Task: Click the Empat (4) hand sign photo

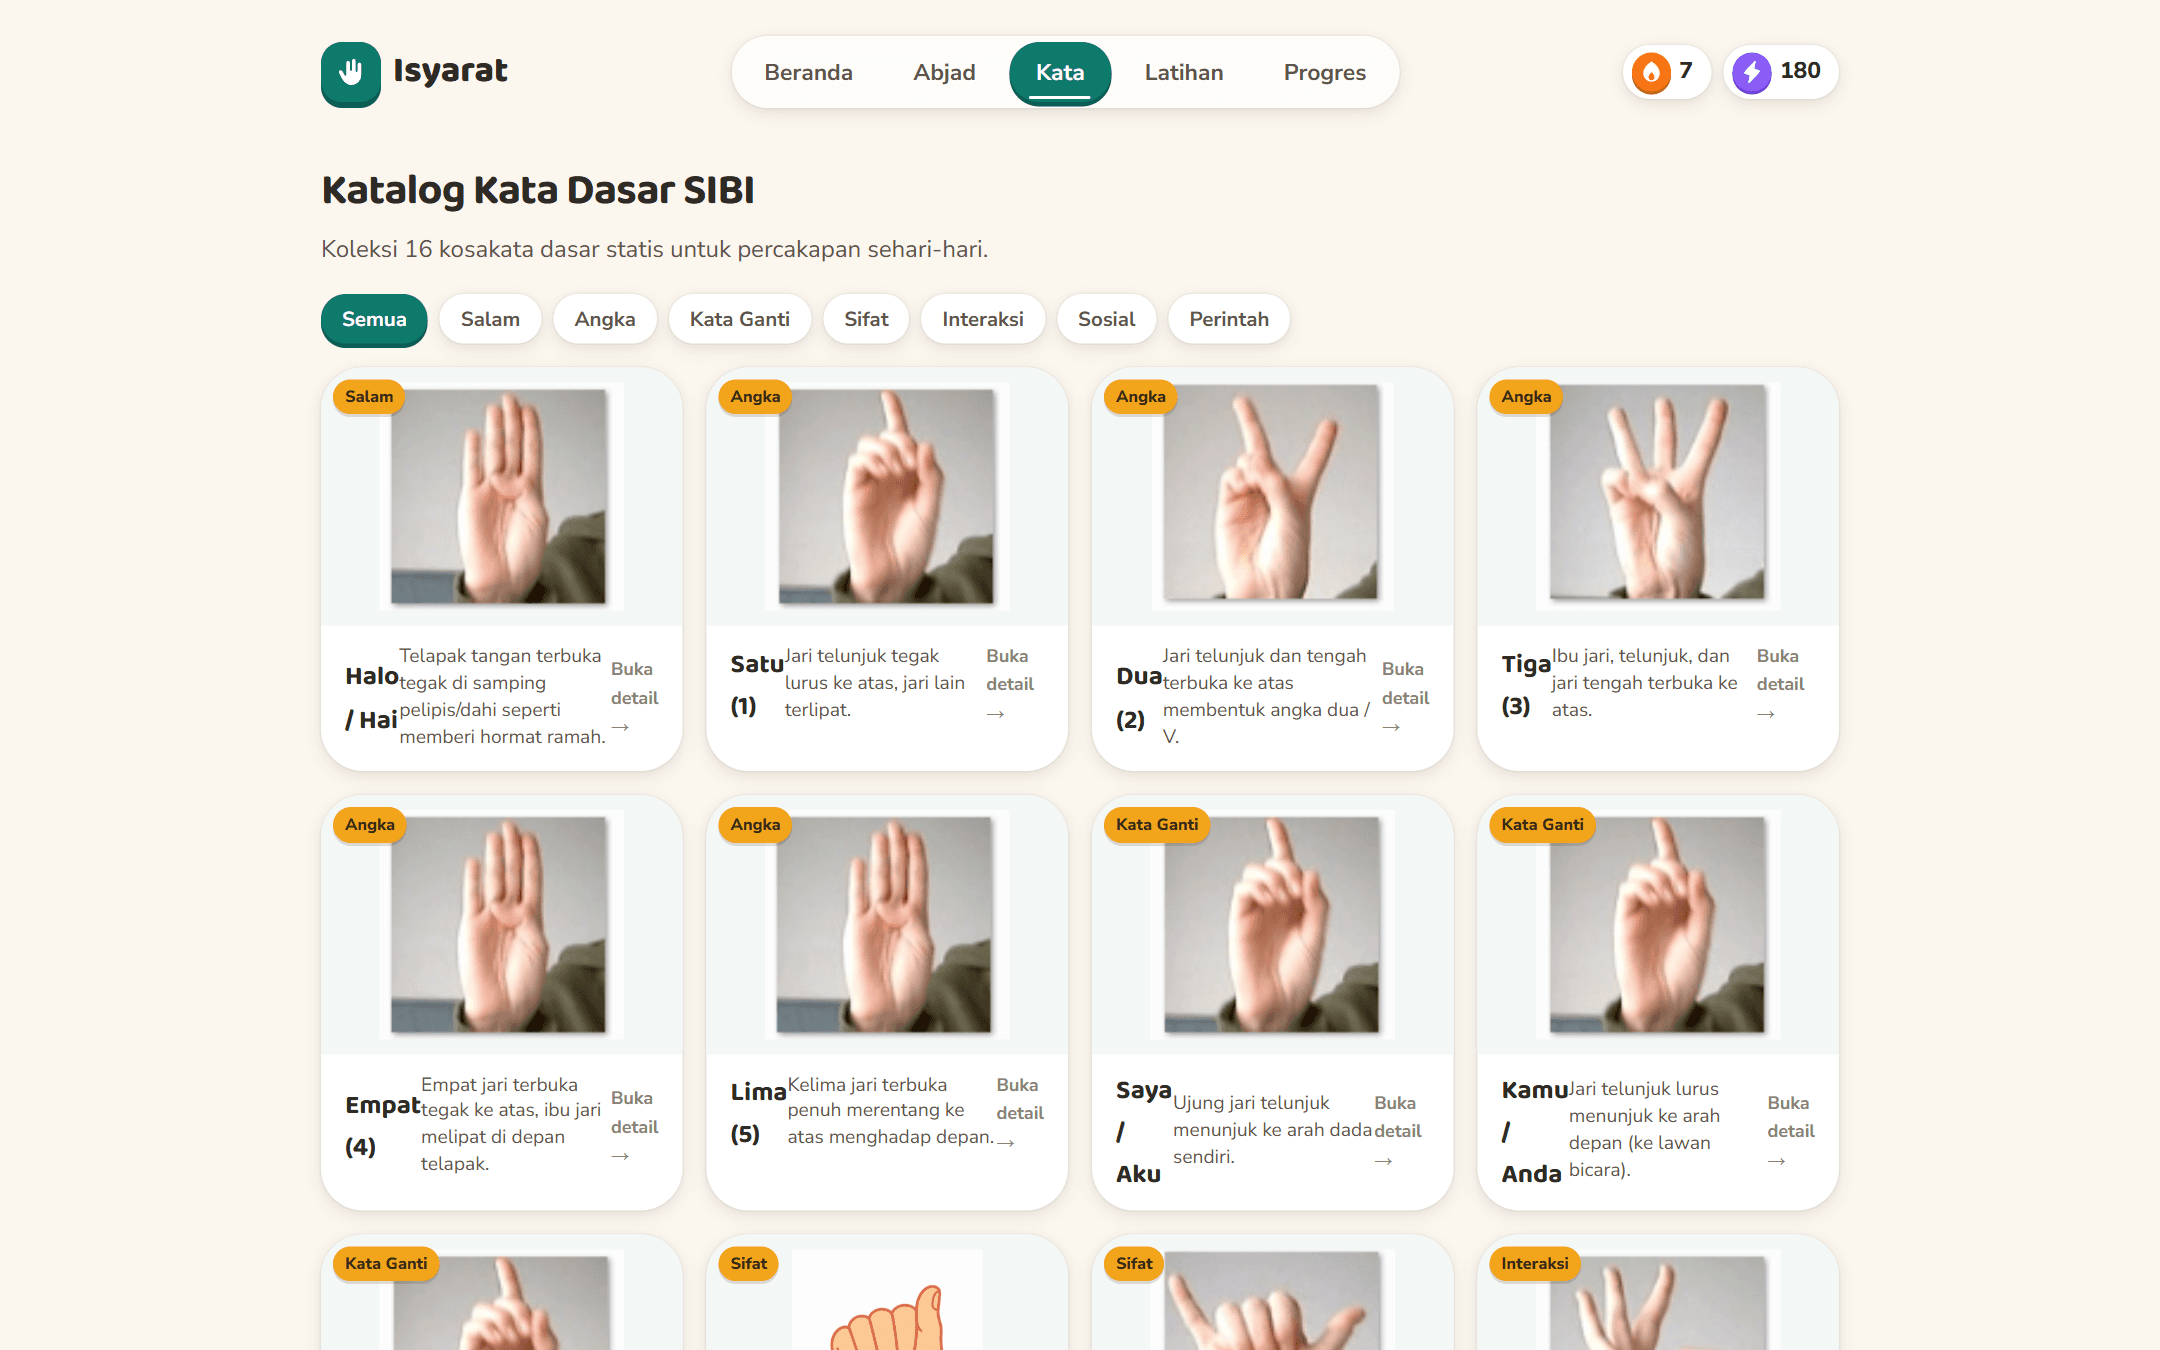Action: click(499, 924)
